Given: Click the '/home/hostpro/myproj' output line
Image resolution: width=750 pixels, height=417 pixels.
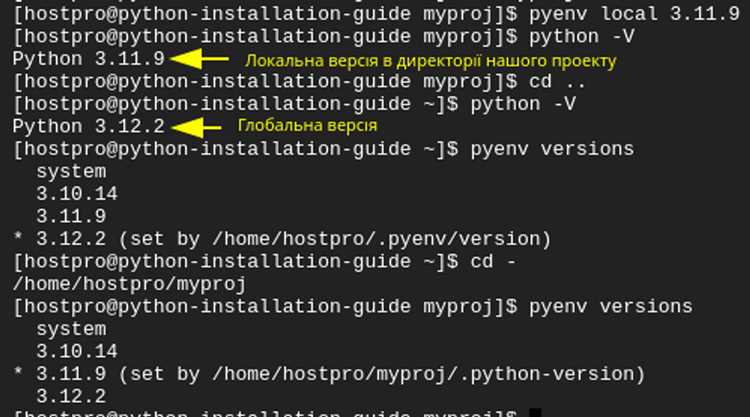Looking at the screenshot, I should pyautogui.click(x=129, y=284).
